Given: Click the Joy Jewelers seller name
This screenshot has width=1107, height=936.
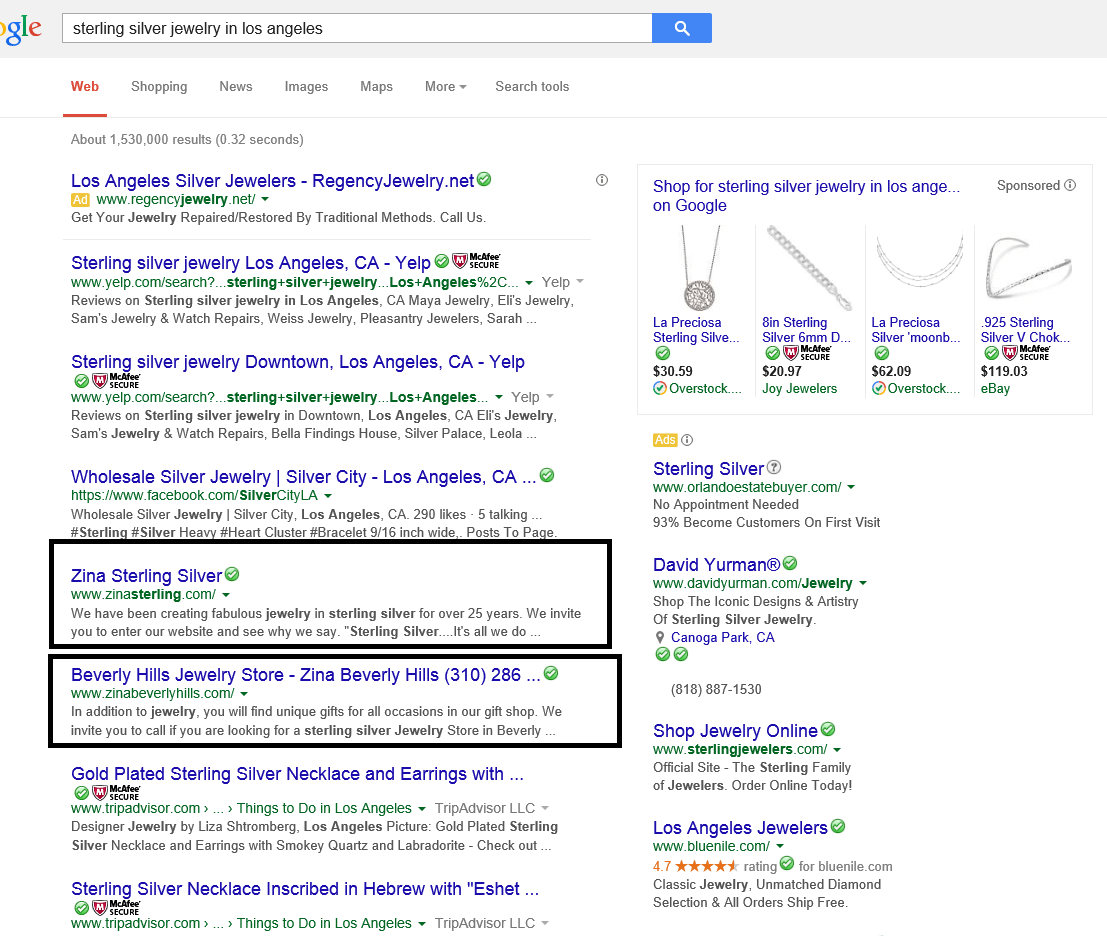Looking at the screenshot, I should (x=799, y=388).
